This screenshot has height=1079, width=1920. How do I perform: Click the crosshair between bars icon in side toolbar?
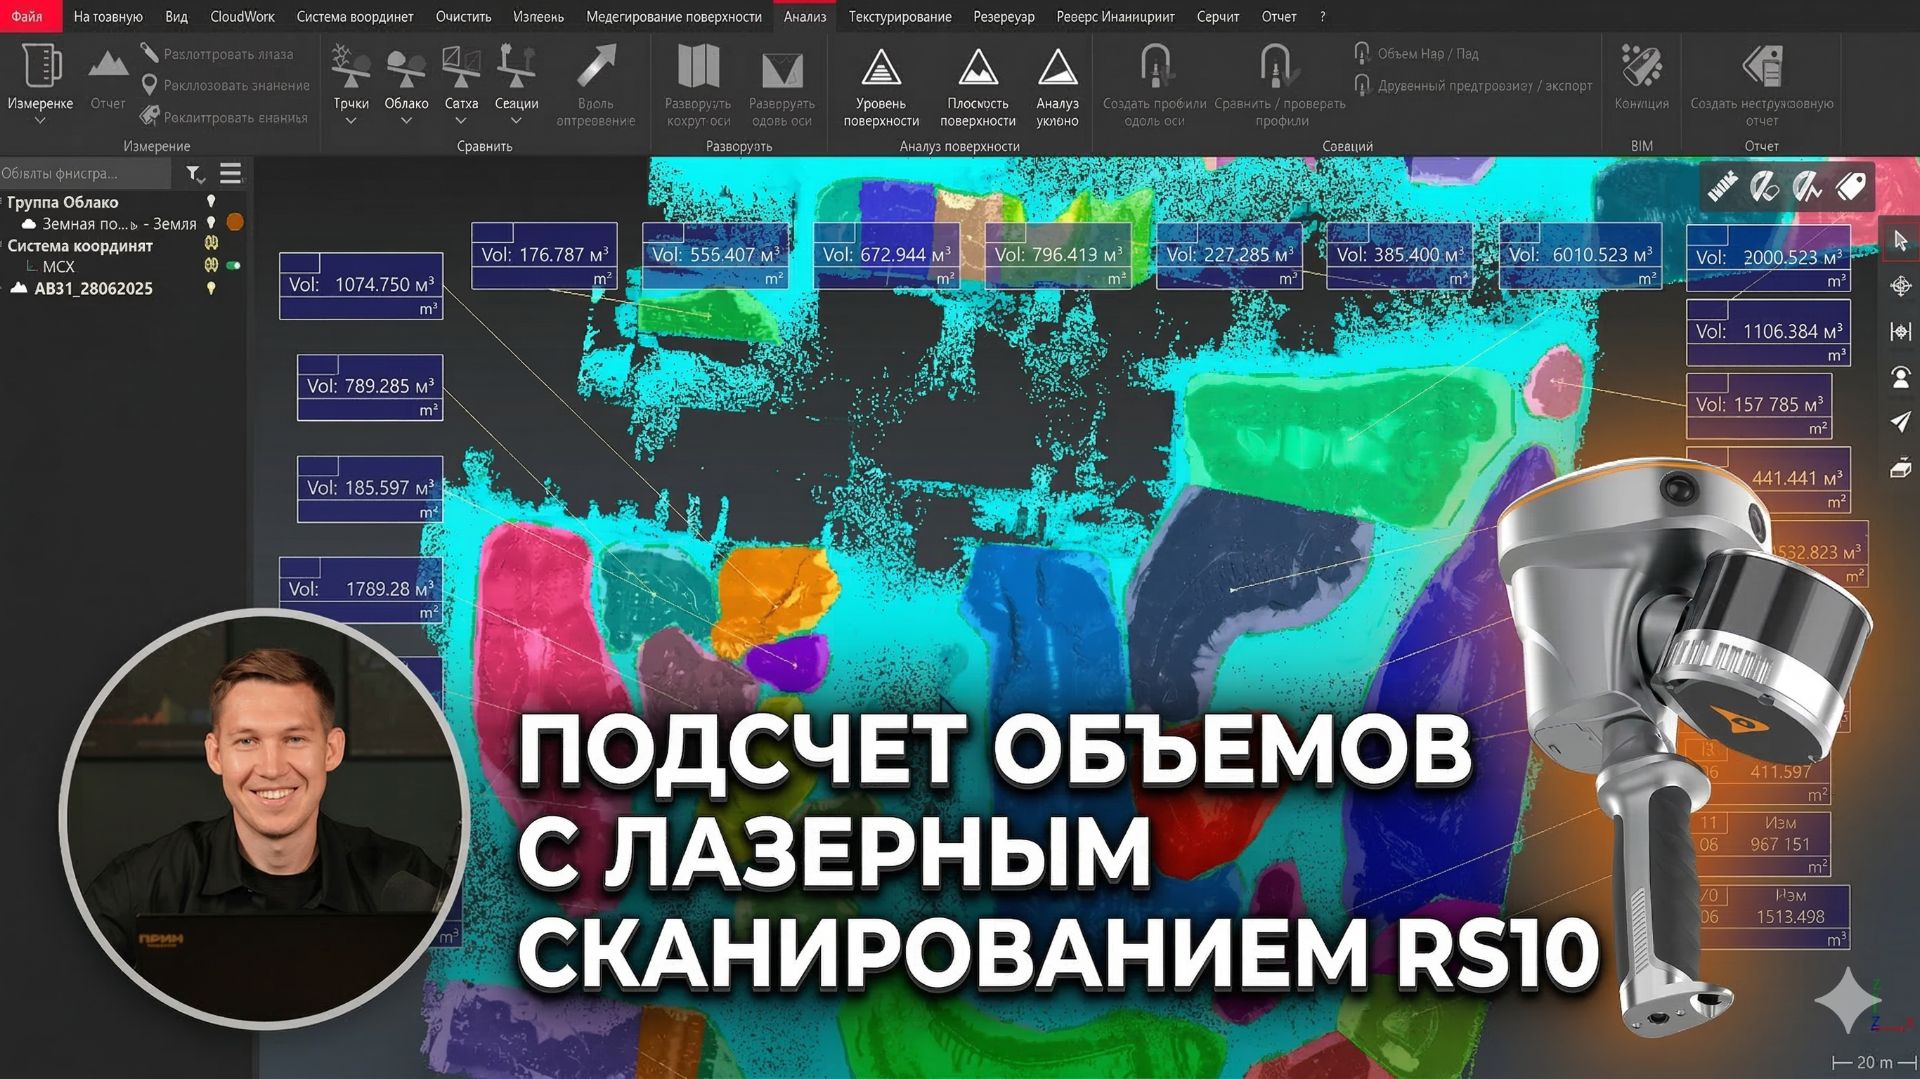click(x=1900, y=331)
